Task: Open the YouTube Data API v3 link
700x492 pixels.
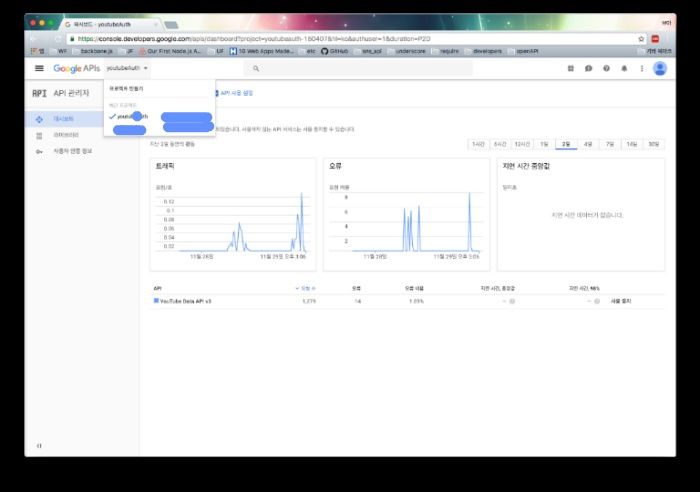Action: point(185,301)
